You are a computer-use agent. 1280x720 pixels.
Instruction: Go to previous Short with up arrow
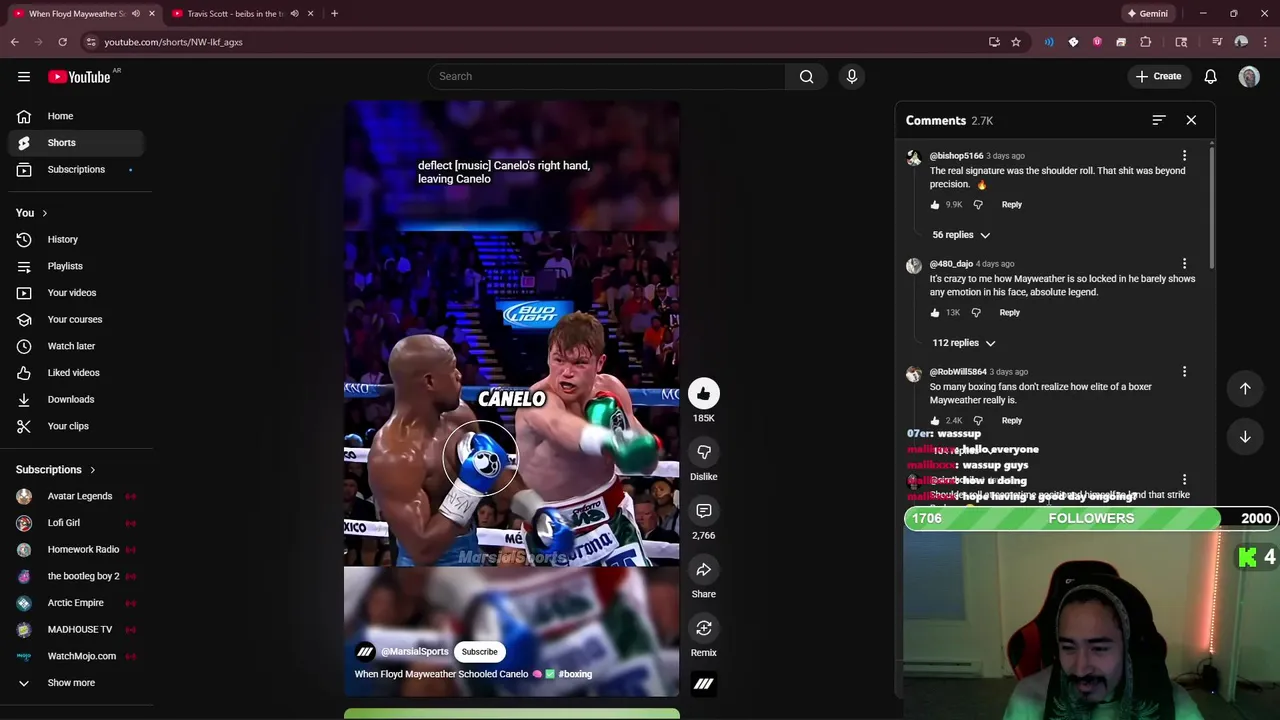tap(1245, 388)
